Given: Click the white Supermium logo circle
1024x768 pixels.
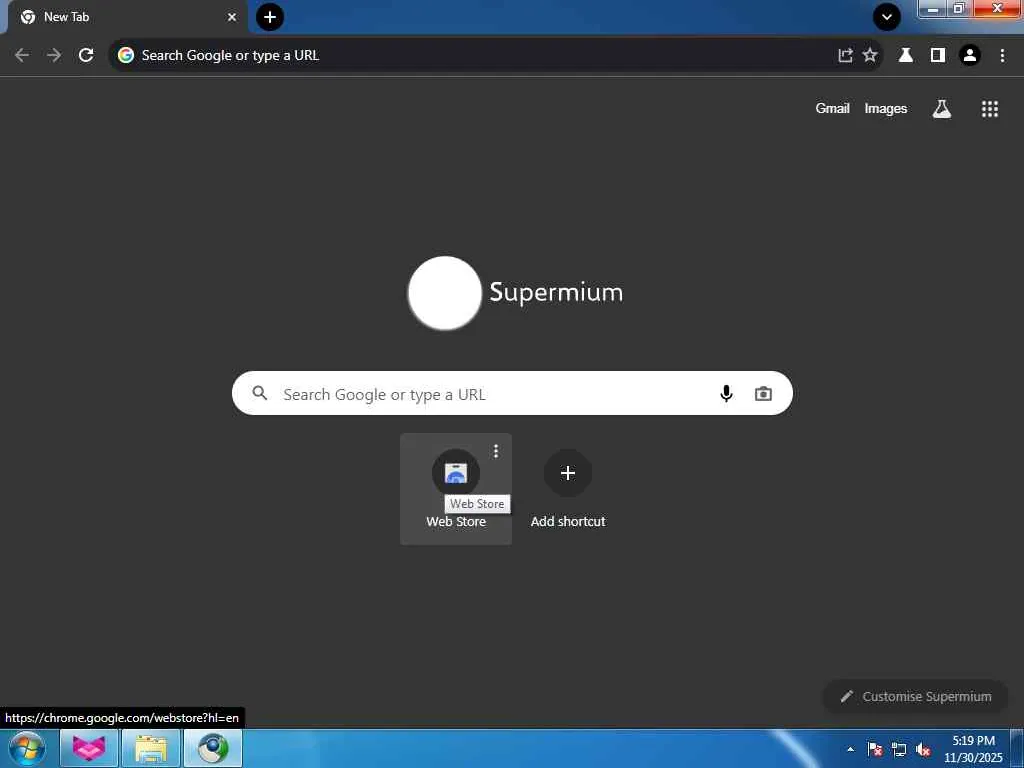Looking at the screenshot, I should point(445,293).
